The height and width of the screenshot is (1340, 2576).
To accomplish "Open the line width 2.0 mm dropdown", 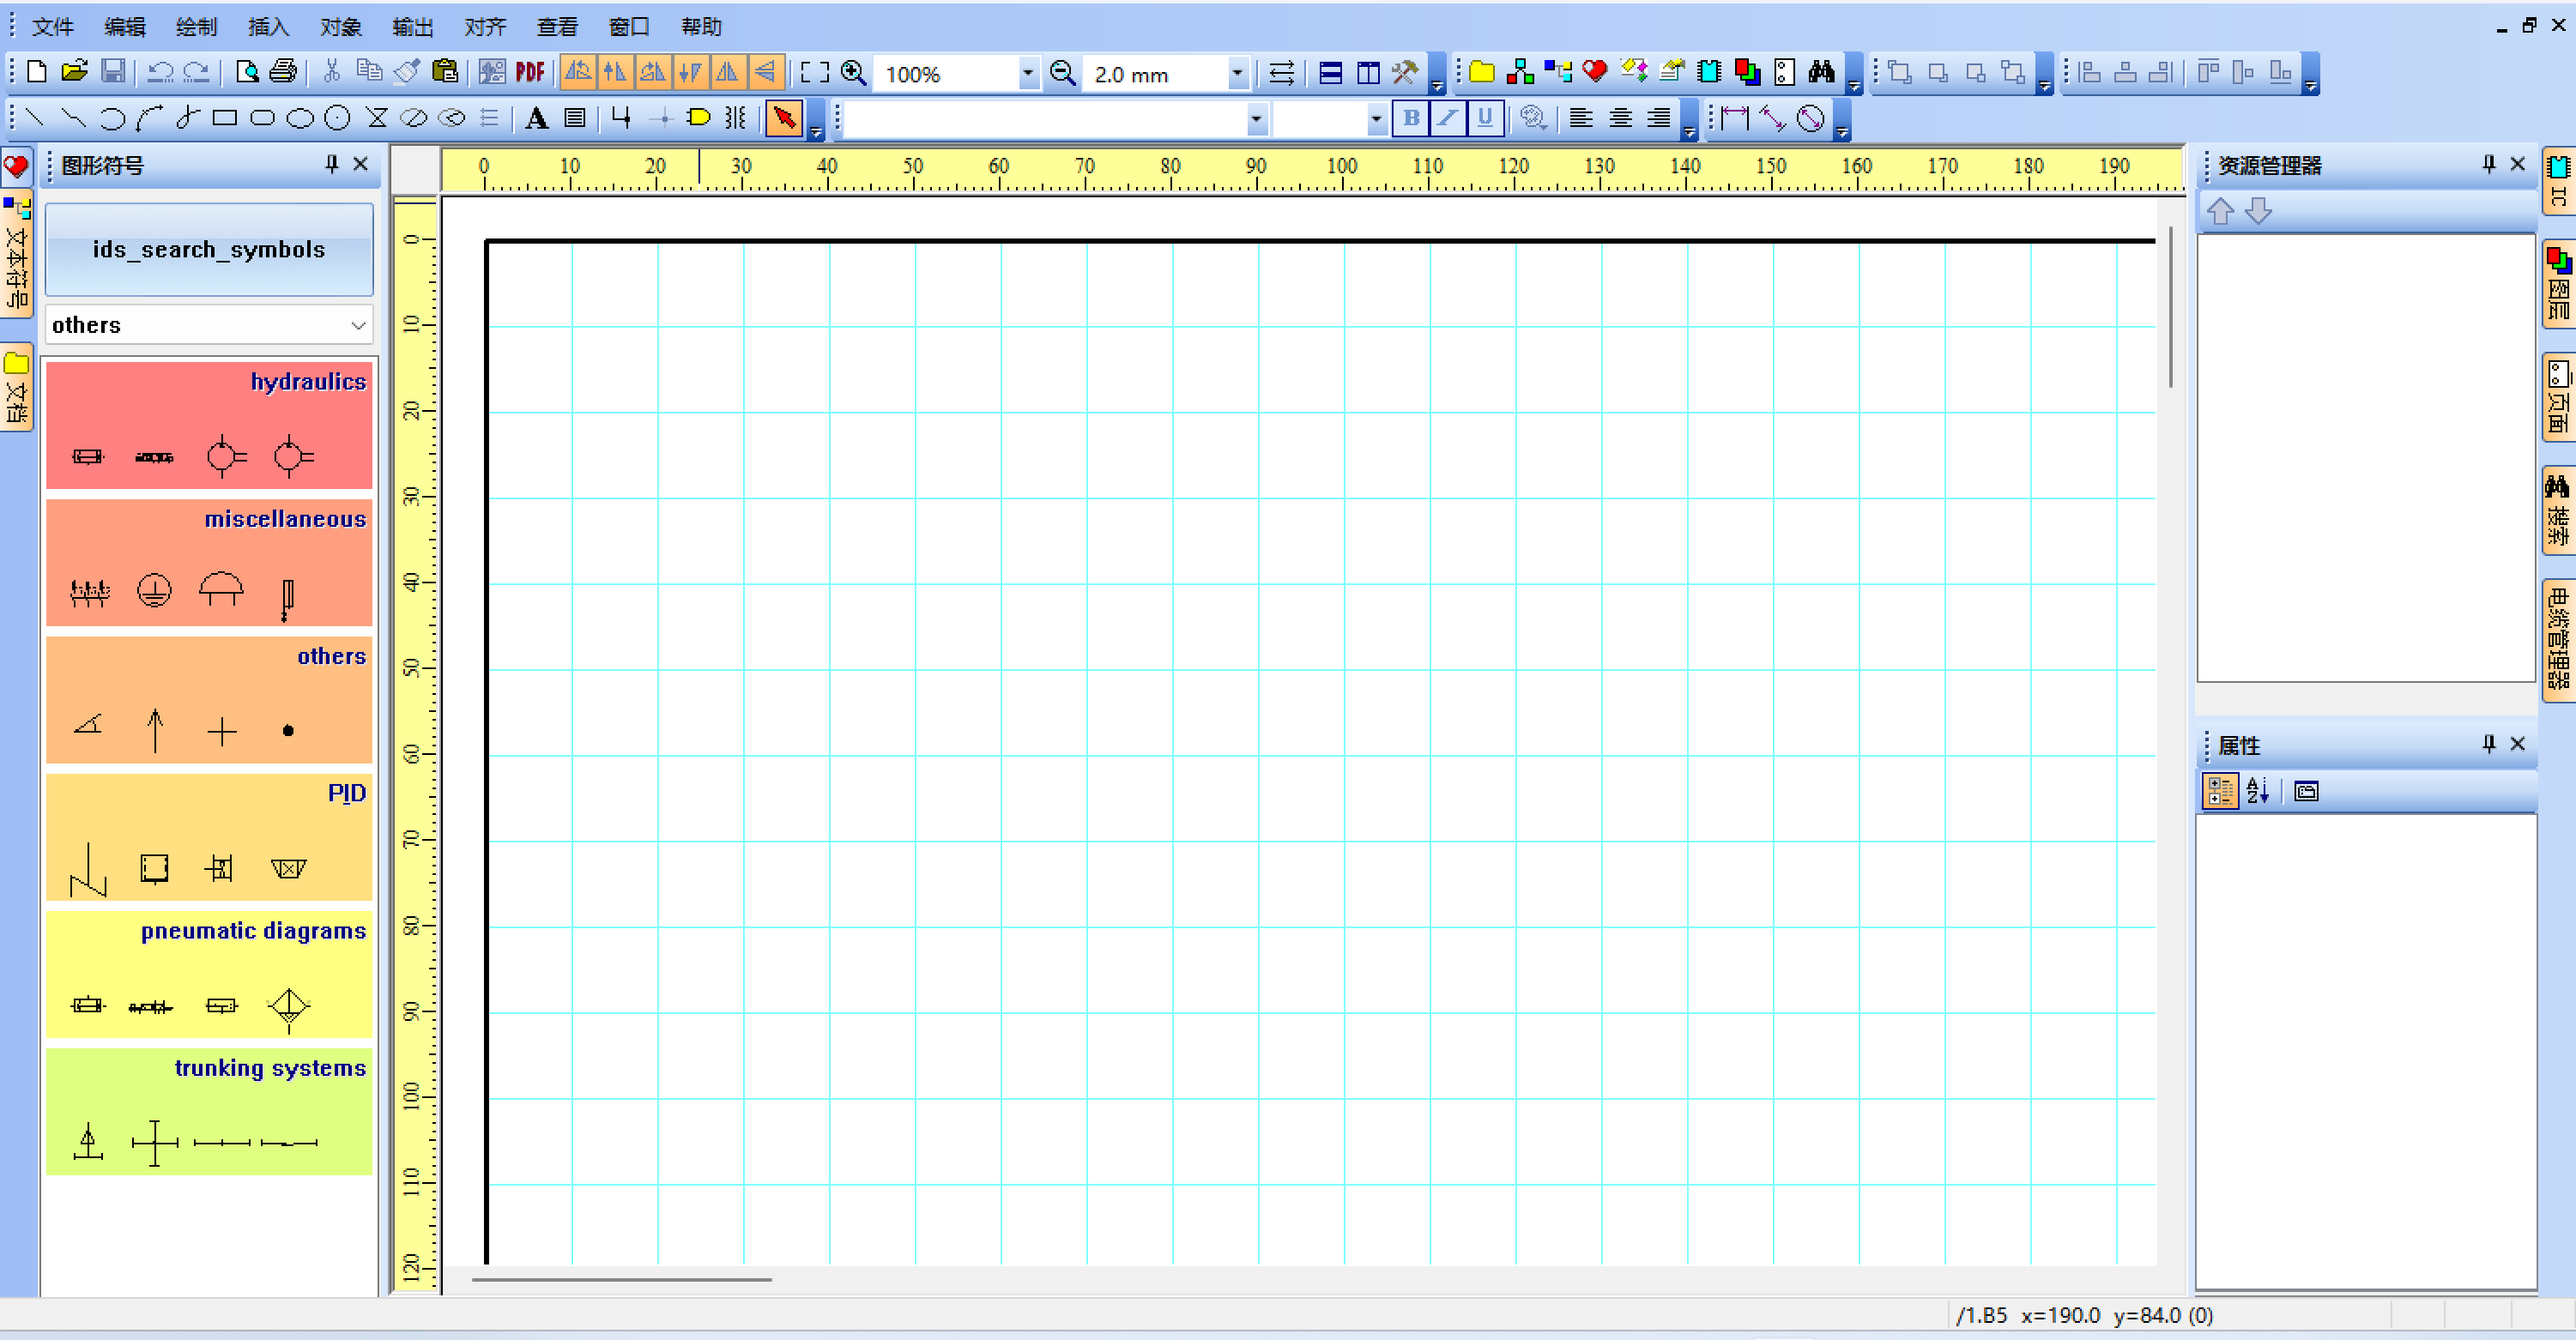I will pyautogui.click(x=1237, y=73).
